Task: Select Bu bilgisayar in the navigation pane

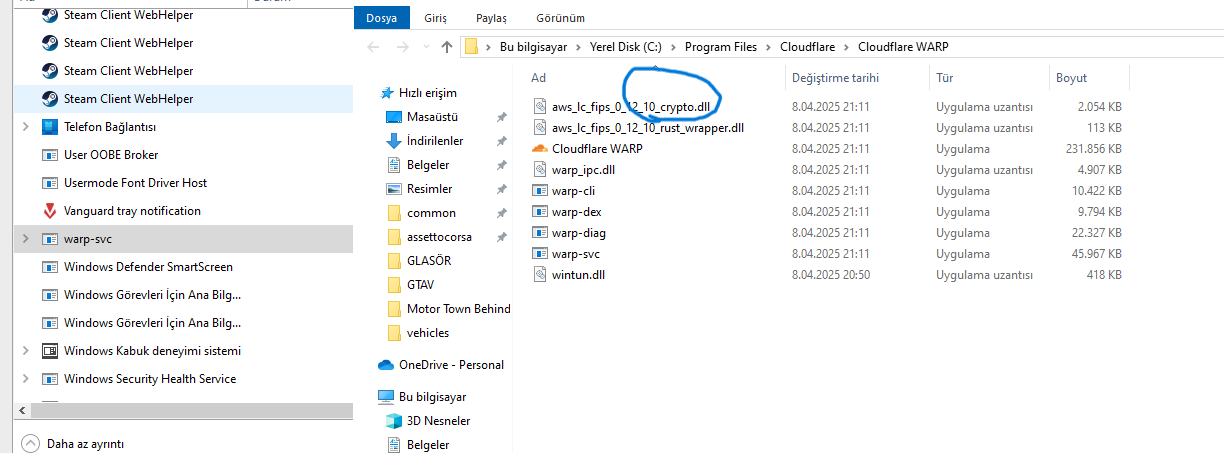Action: pos(434,397)
